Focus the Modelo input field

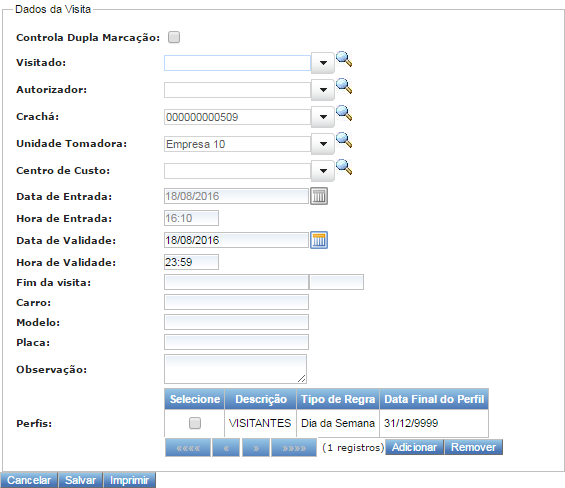click(236, 322)
